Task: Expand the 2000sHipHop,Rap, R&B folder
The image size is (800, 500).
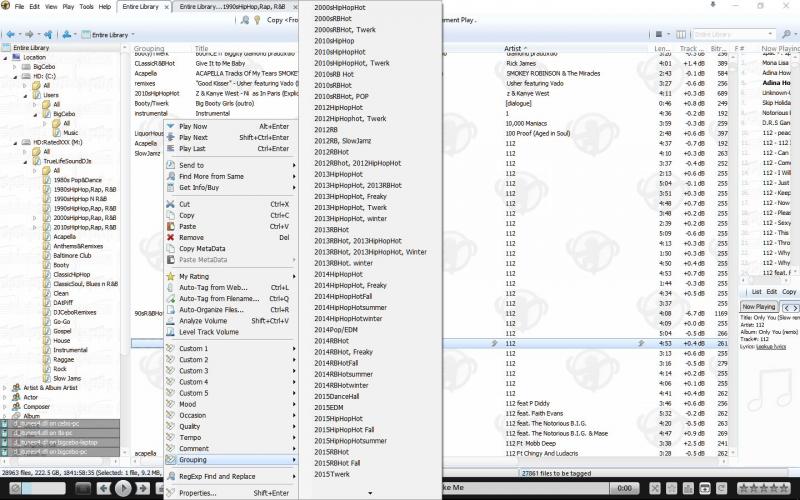Action: 34,218
